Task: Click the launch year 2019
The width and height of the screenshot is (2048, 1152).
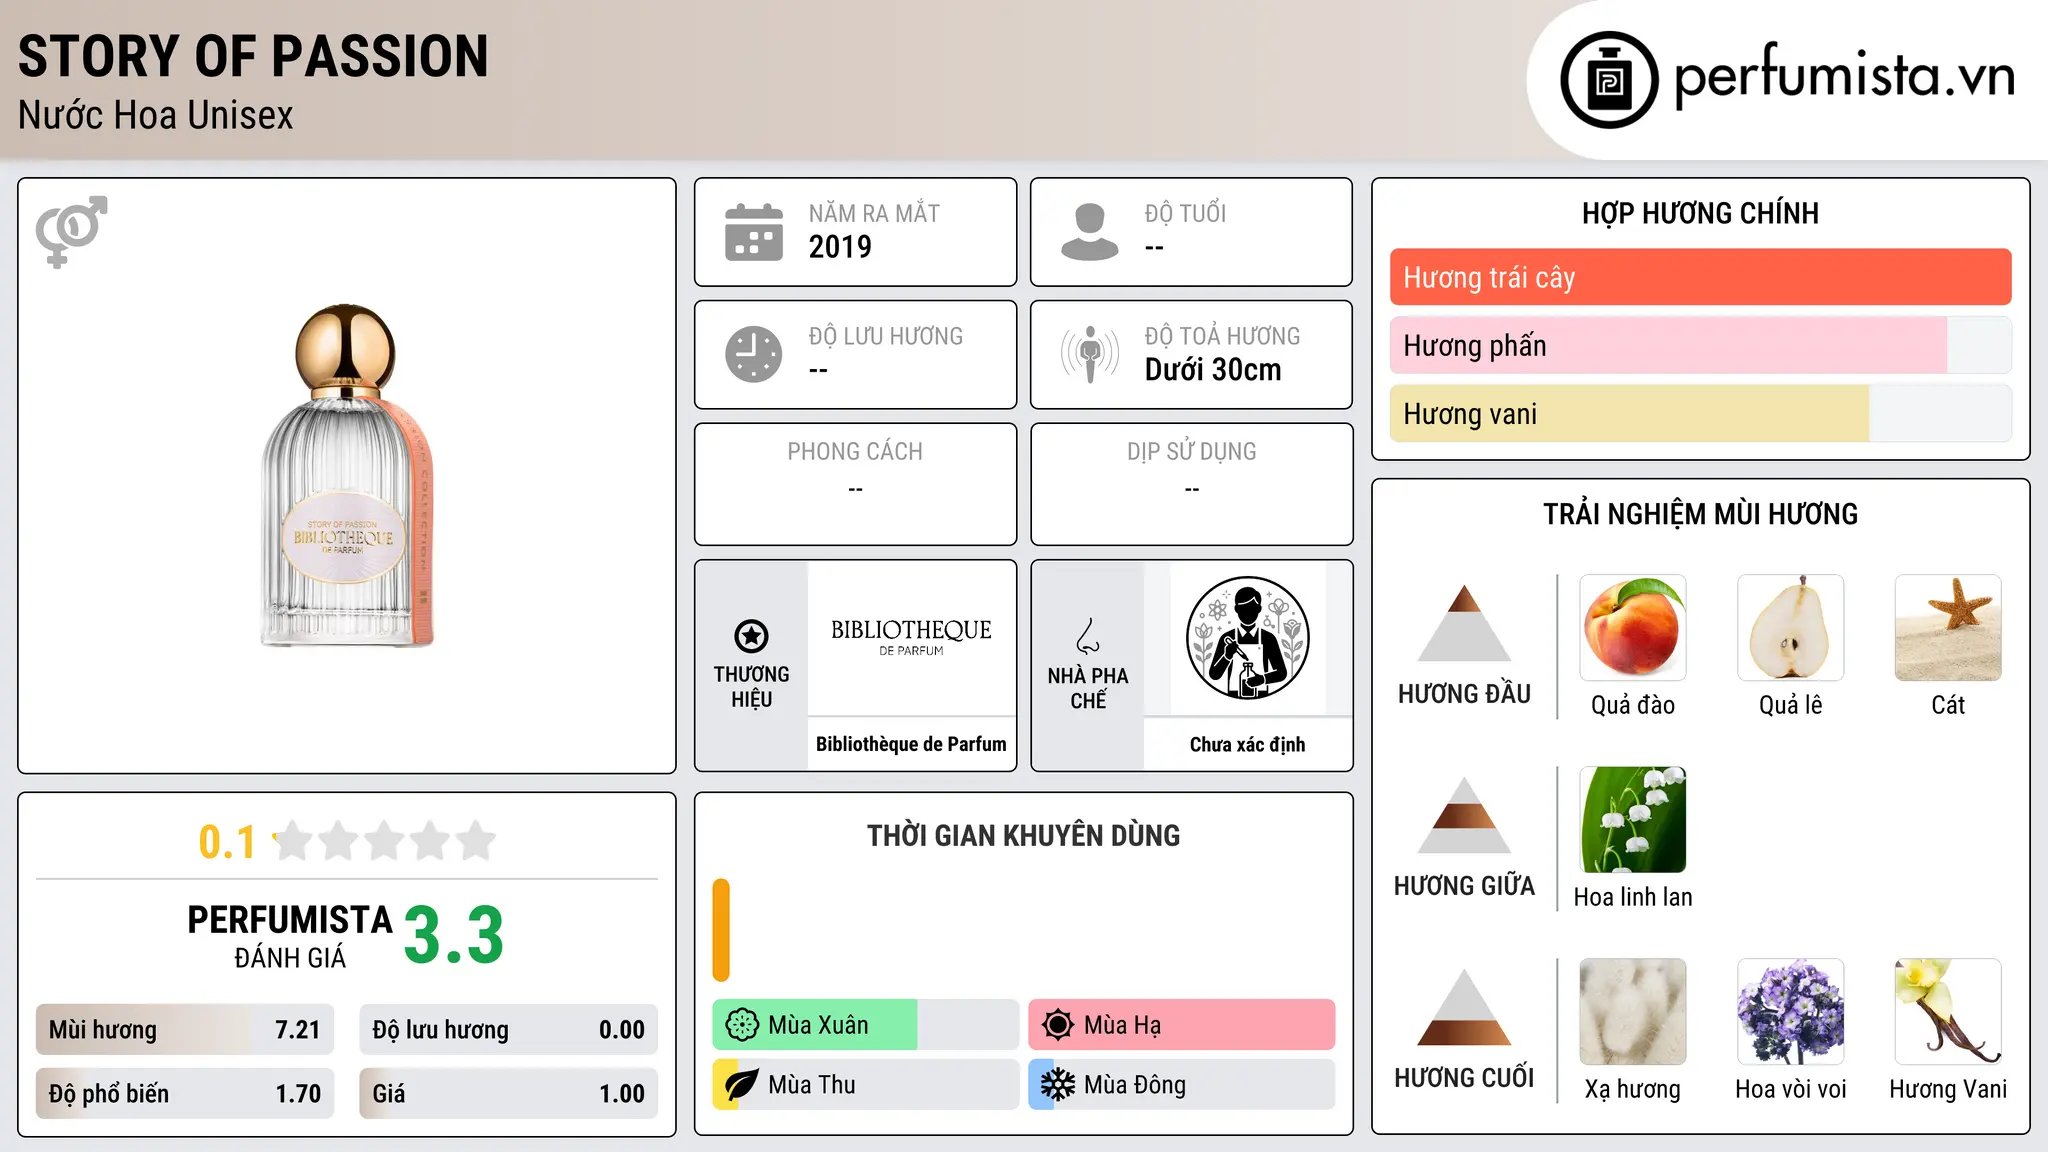Action: (840, 246)
